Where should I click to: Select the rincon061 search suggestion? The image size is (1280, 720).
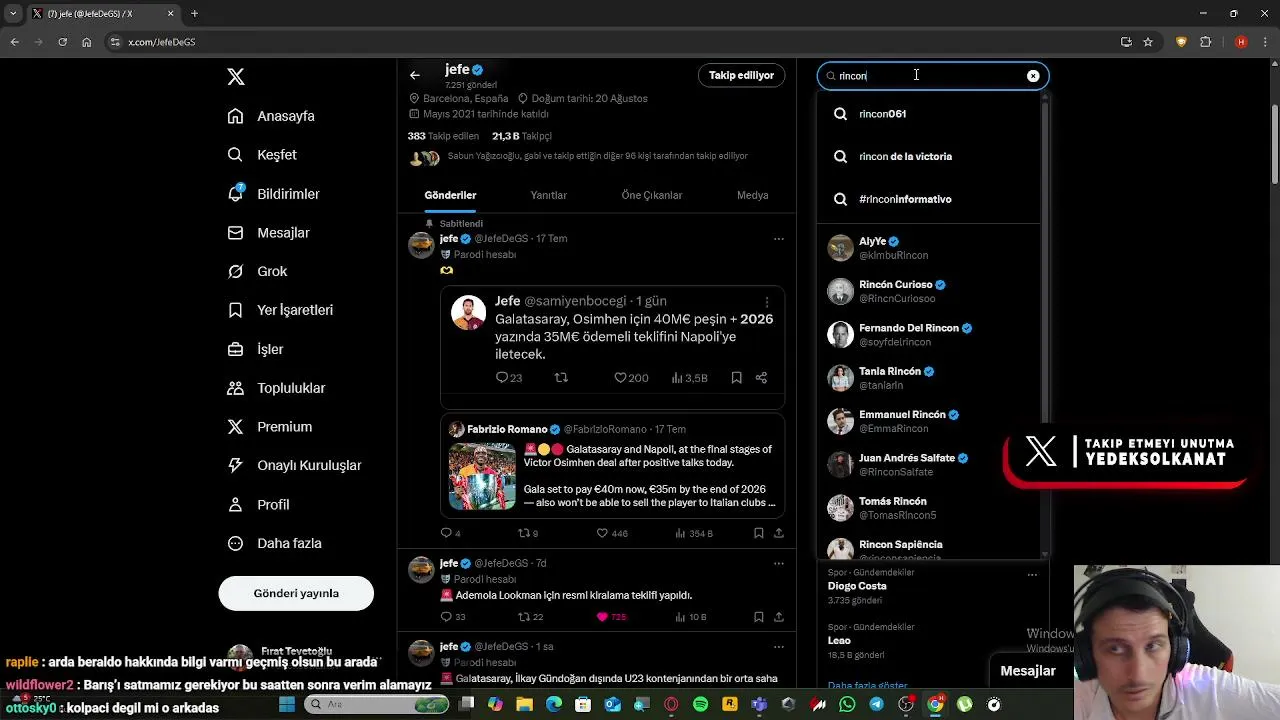[928, 114]
